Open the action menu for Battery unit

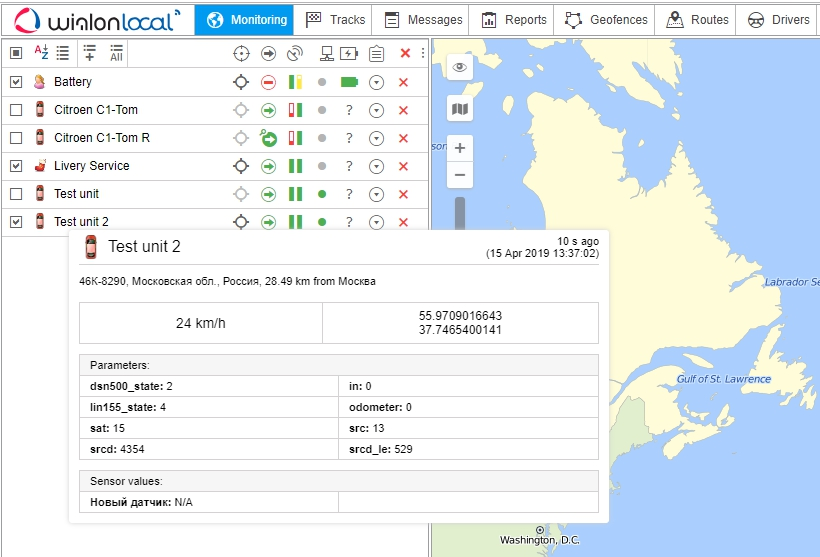pos(376,82)
